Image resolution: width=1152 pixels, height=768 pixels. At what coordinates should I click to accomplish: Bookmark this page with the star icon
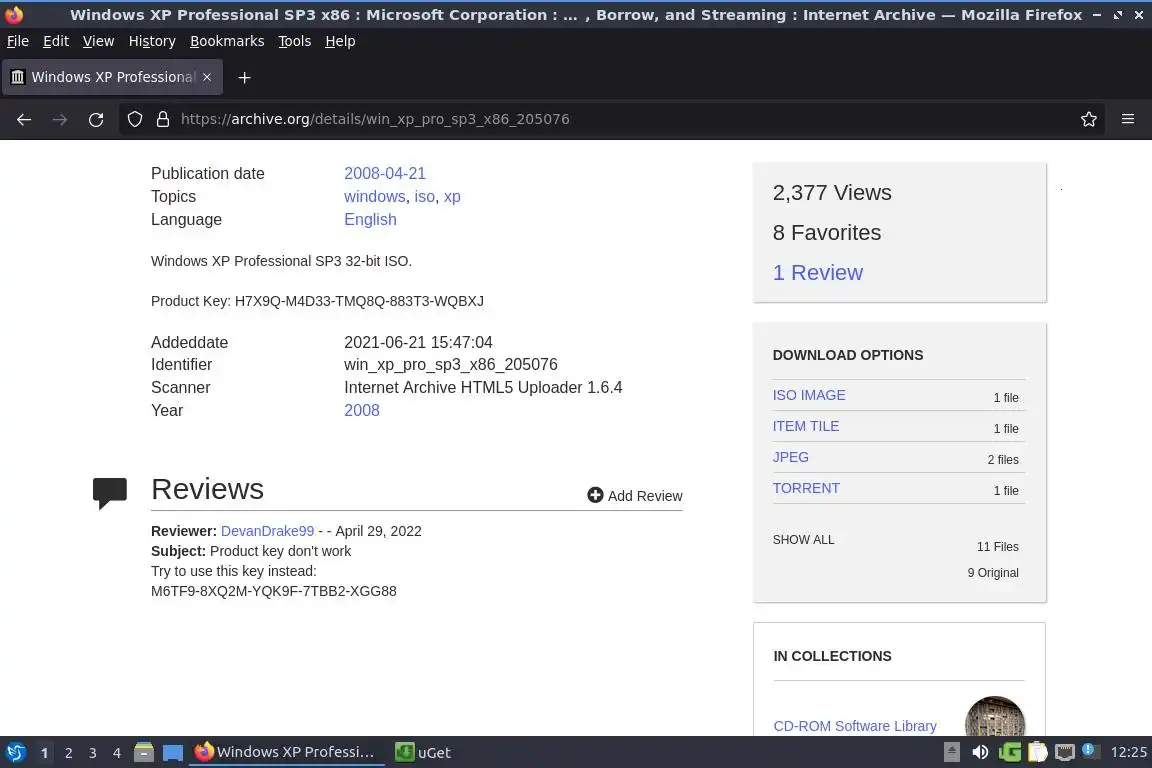(x=1089, y=119)
